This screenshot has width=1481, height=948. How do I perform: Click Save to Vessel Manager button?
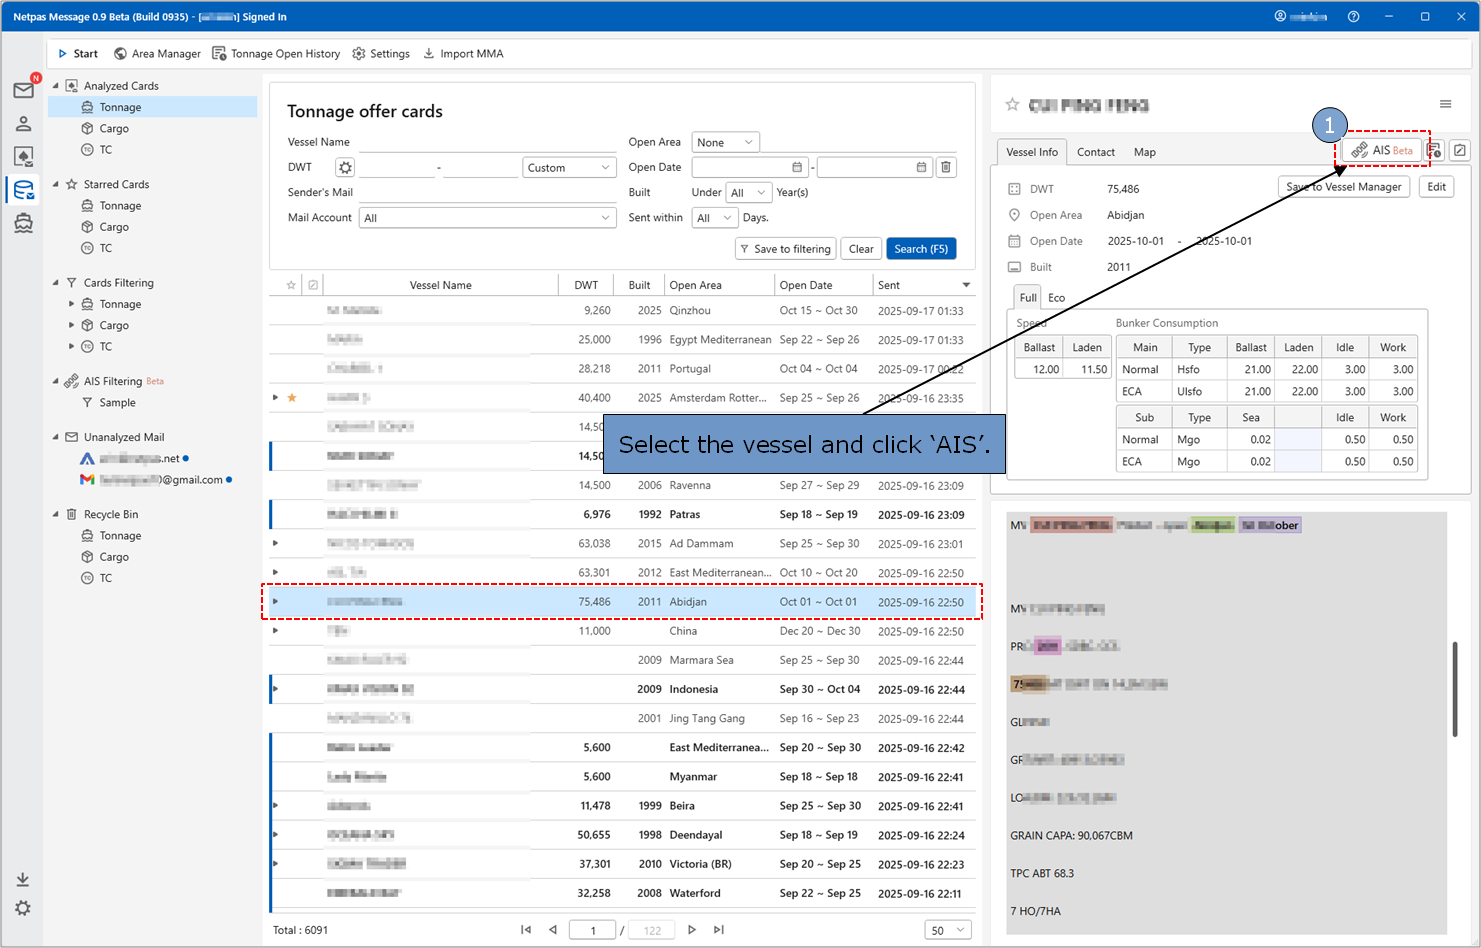click(1343, 187)
